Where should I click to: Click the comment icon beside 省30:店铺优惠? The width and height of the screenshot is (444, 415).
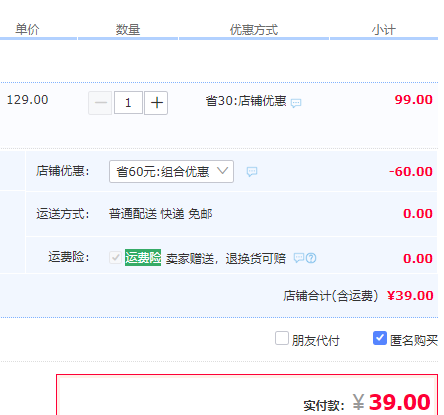coord(296,103)
